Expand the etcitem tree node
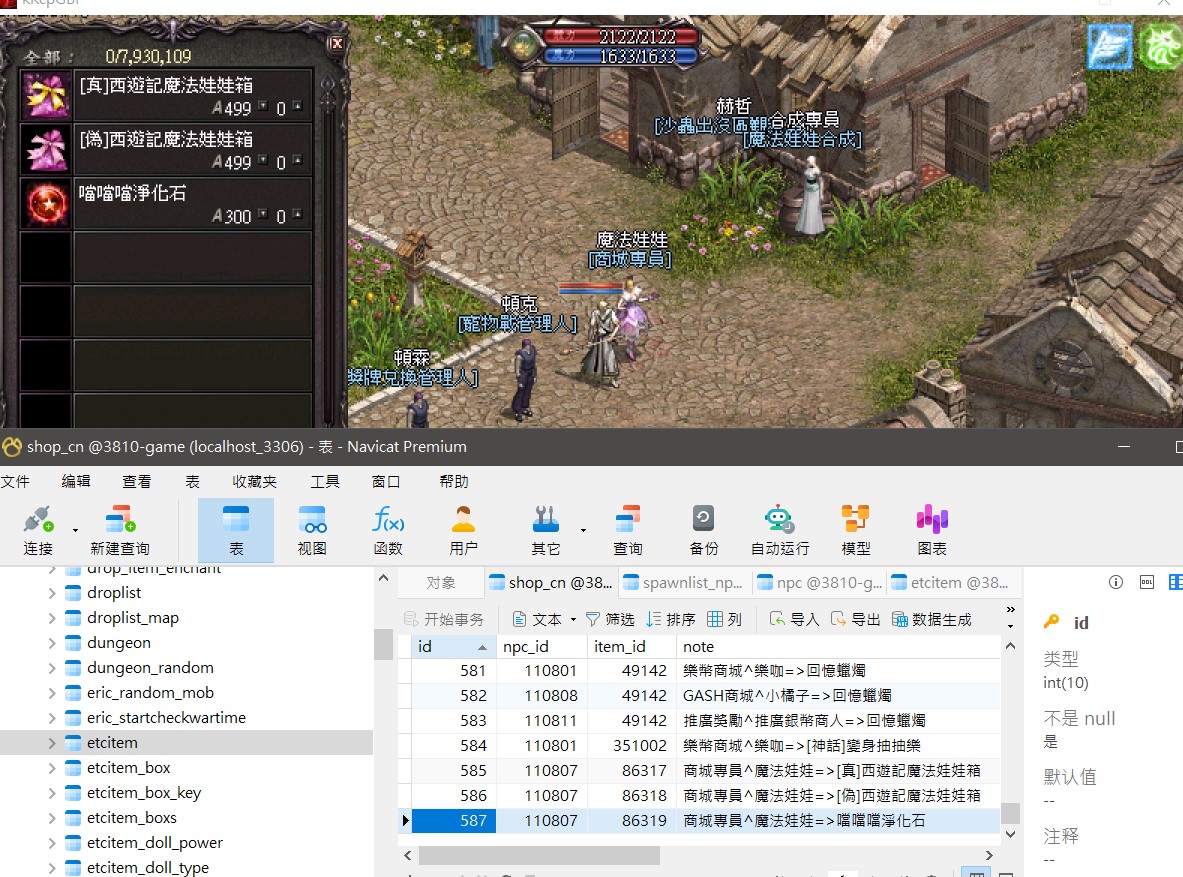Viewport: 1183px width, 877px height. tap(51, 743)
